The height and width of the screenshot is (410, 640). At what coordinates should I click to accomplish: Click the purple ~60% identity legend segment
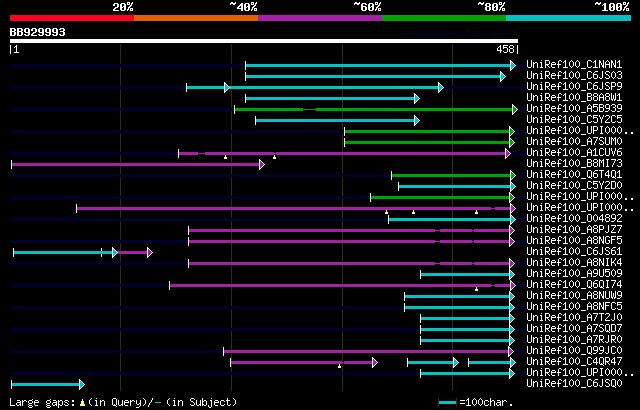pos(320,18)
